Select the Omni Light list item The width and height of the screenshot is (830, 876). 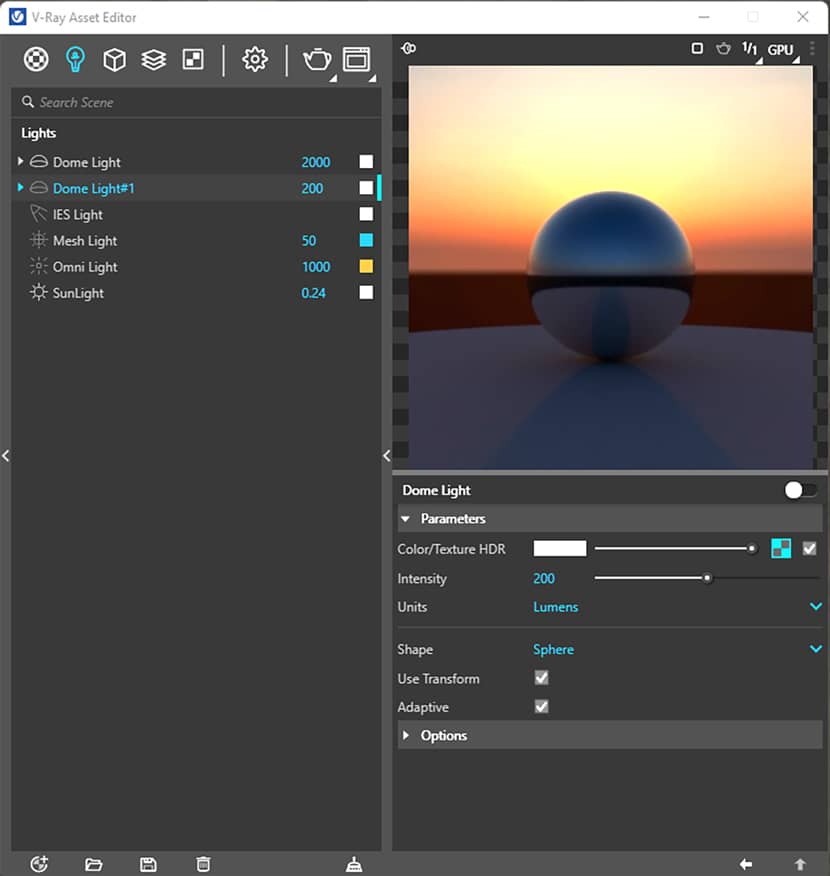tap(85, 267)
